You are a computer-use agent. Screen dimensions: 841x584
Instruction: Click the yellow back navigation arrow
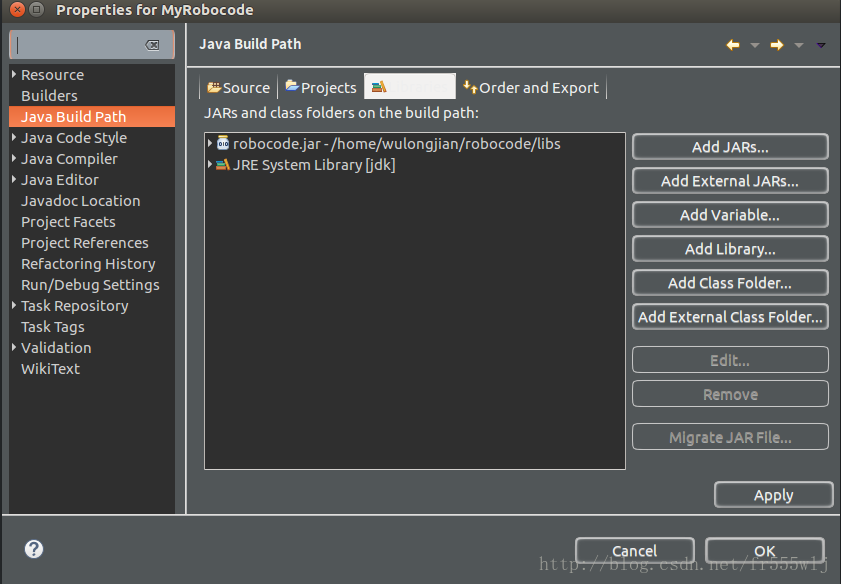pos(733,45)
